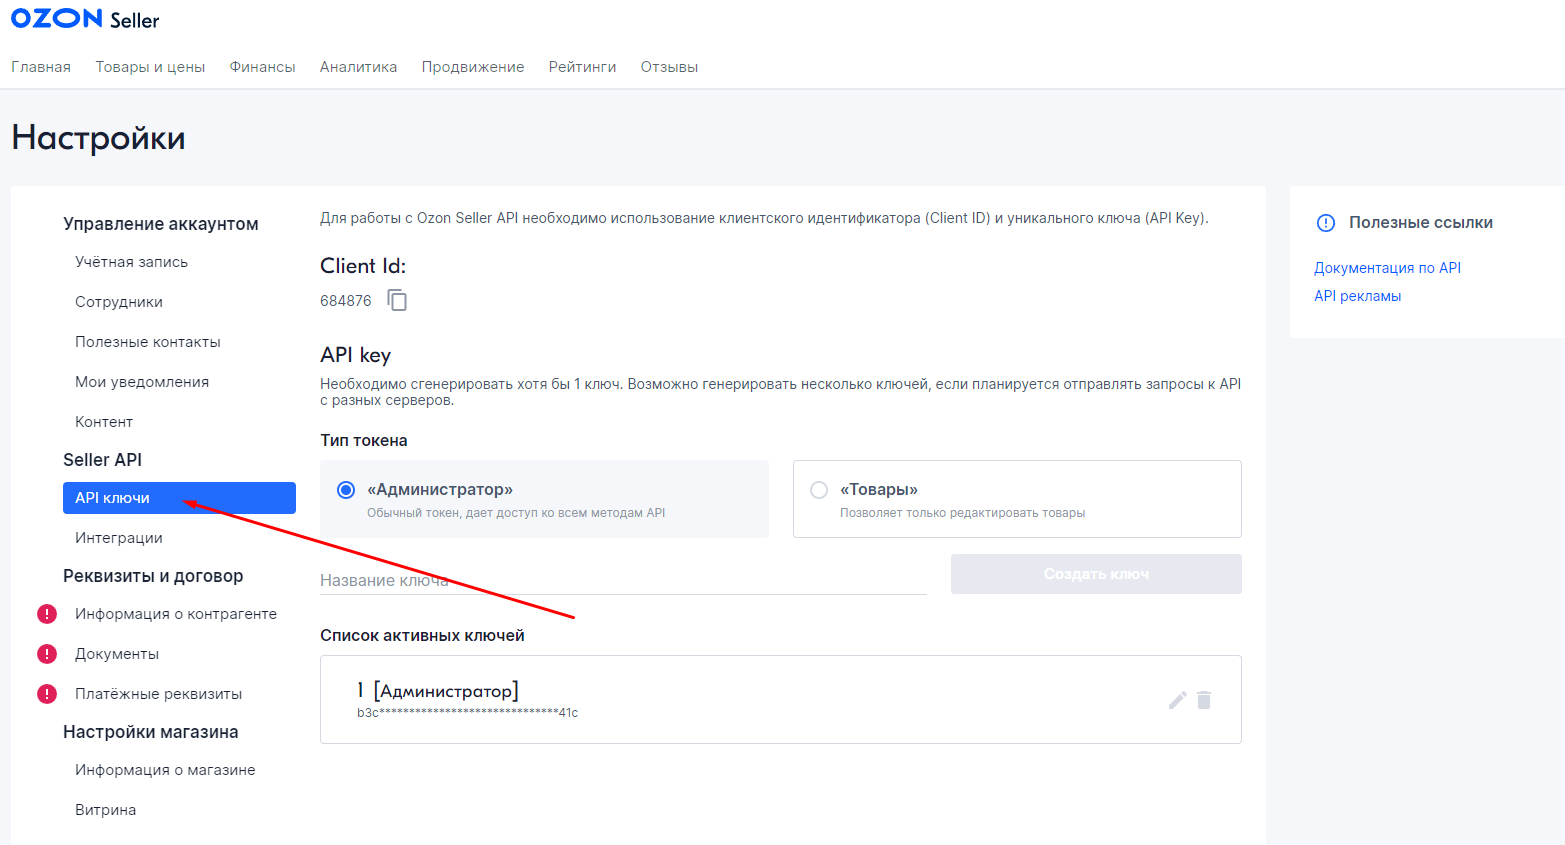Viewport: 1565px width, 845px height.
Task: Edit the Администратор API key
Action: (1177, 700)
